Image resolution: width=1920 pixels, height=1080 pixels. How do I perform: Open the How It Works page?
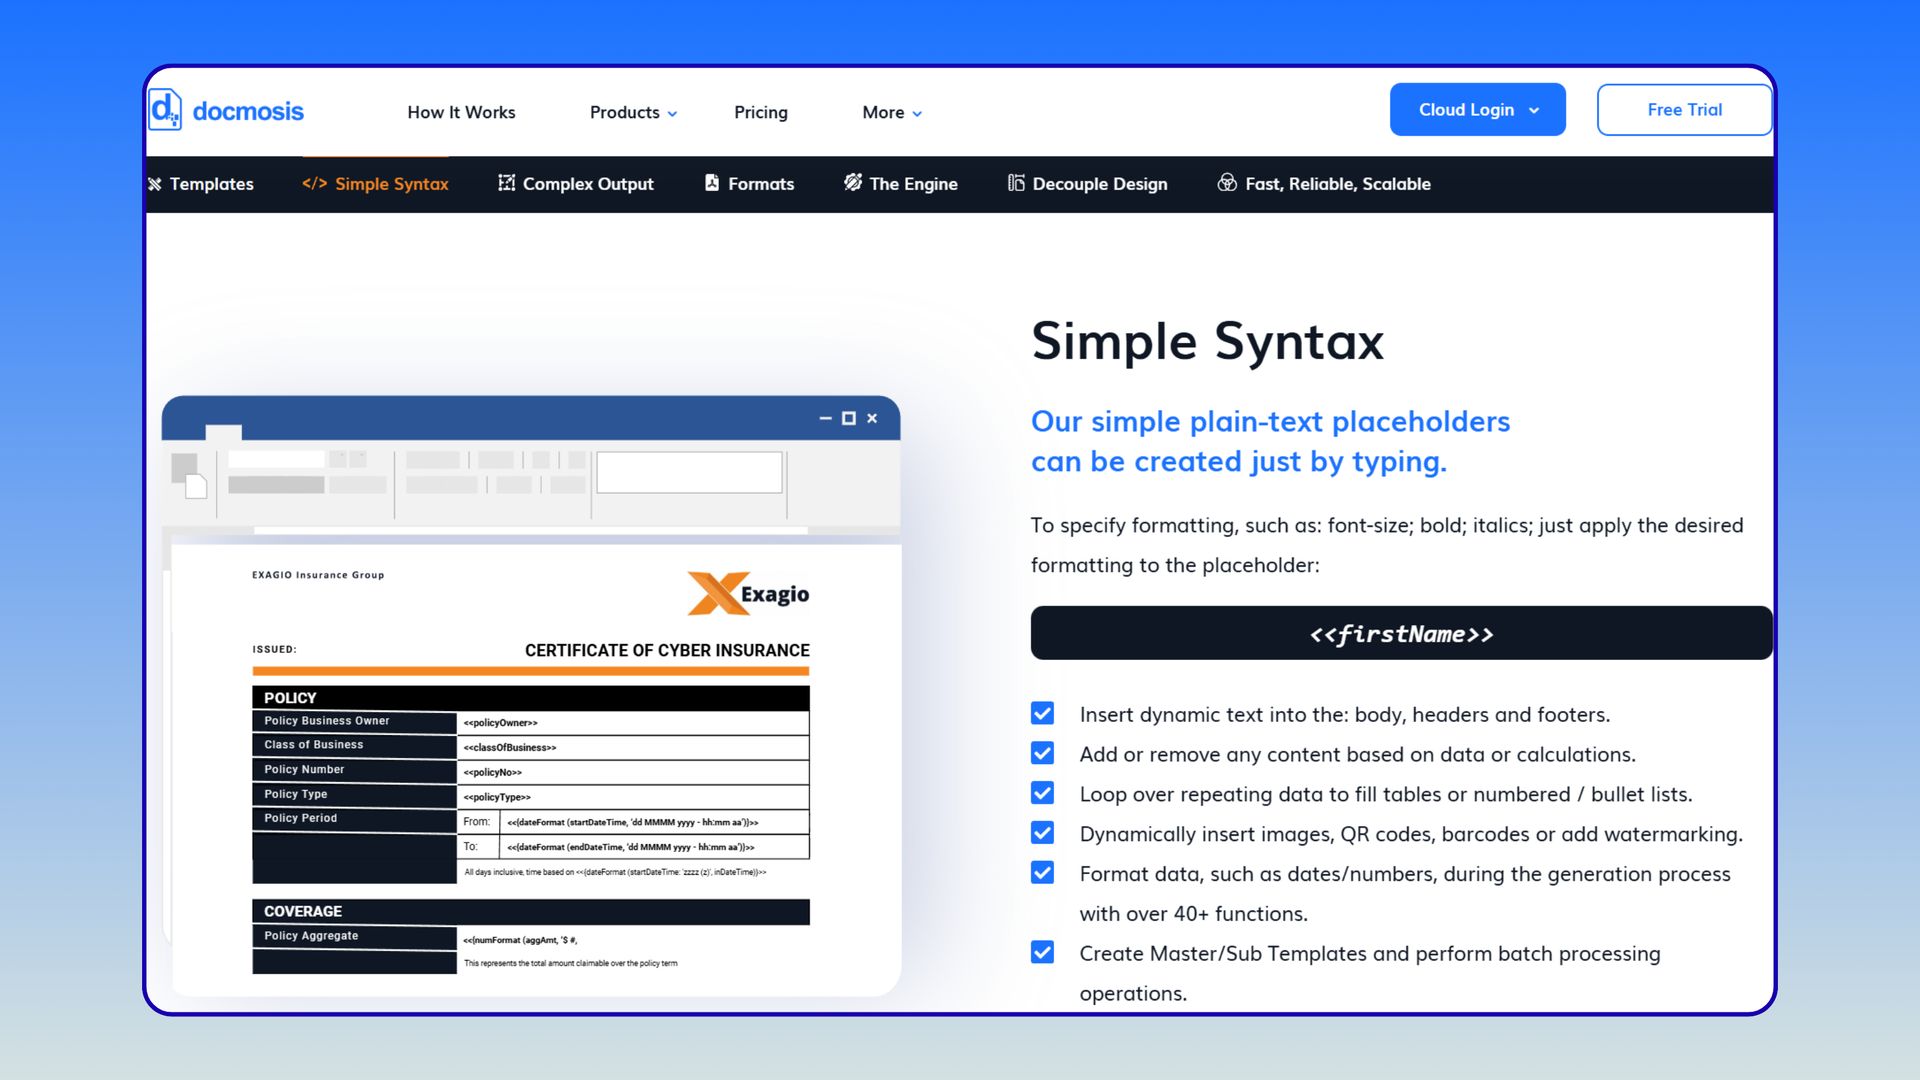[461, 113]
